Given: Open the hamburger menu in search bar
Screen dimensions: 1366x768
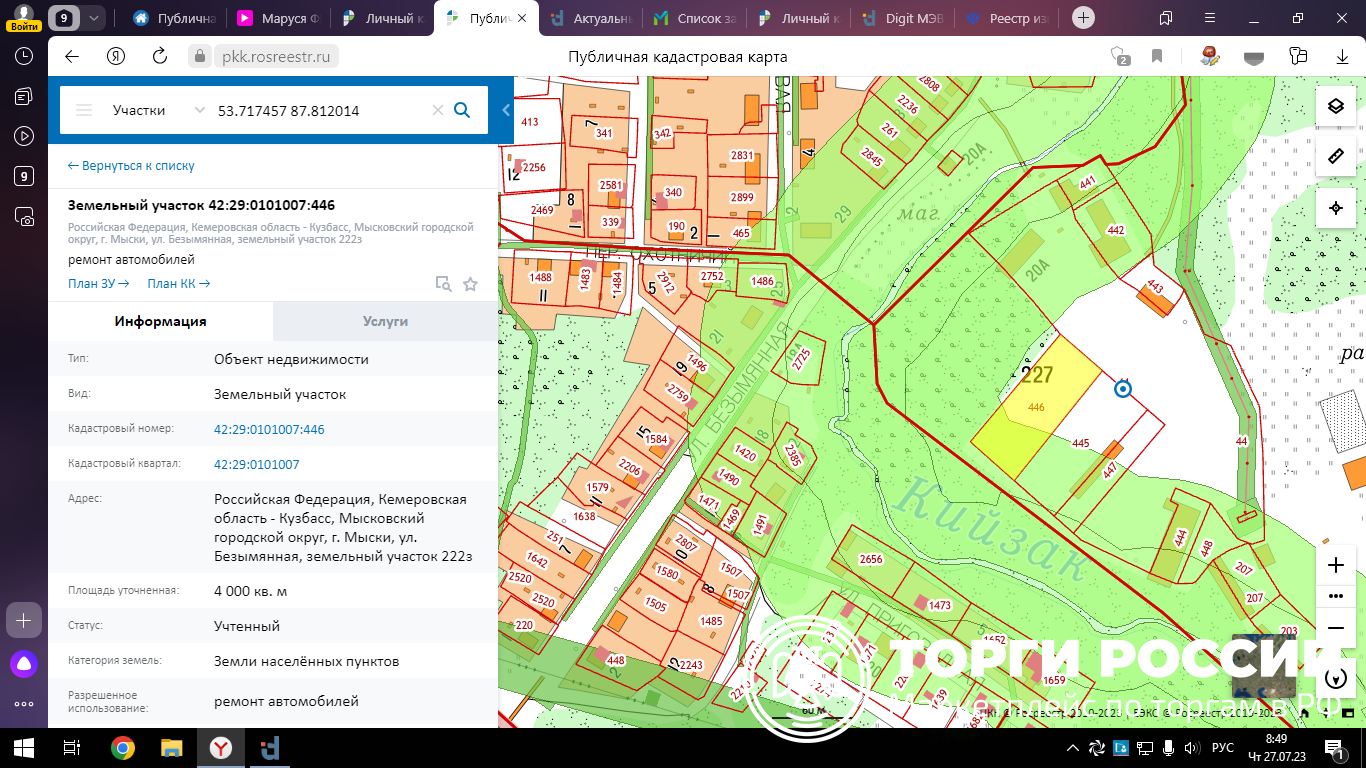Looking at the screenshot, I should click(x=84, y=110).
